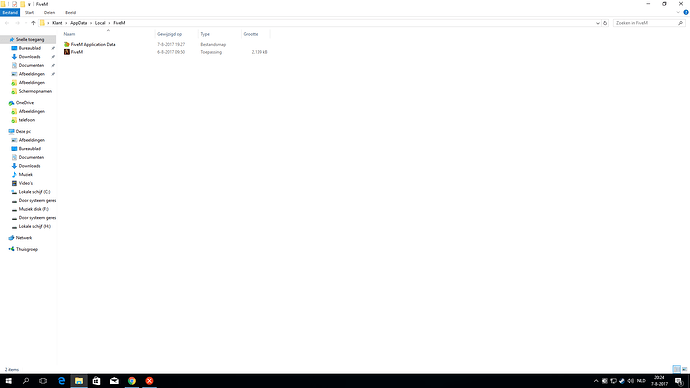This screenshot has height=388, width=690.
Task: Switch to the Beeld ribbon tab
Action: [70, 12]
